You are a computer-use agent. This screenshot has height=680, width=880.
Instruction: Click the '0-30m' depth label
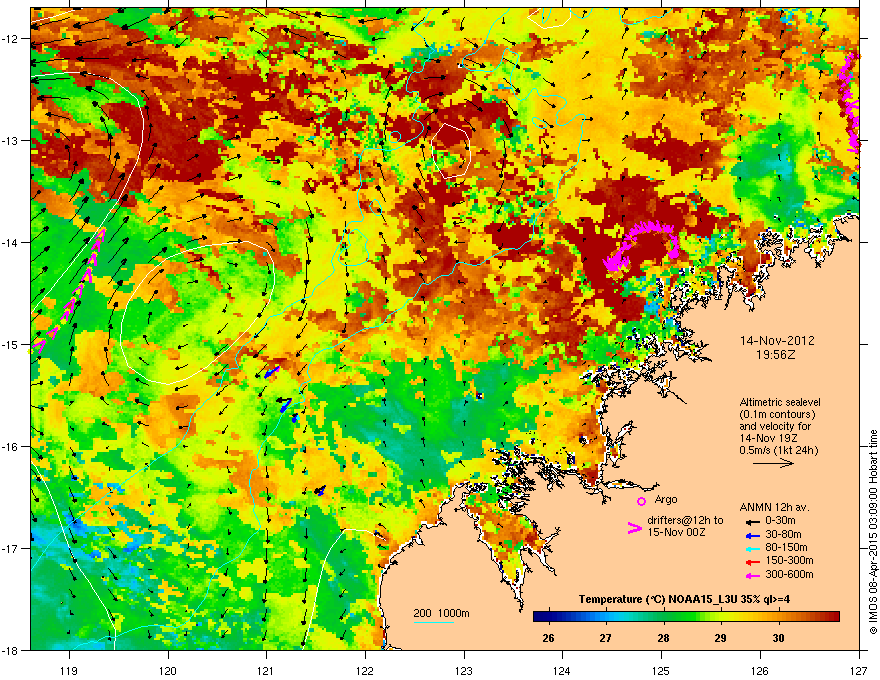coord(780,521)
